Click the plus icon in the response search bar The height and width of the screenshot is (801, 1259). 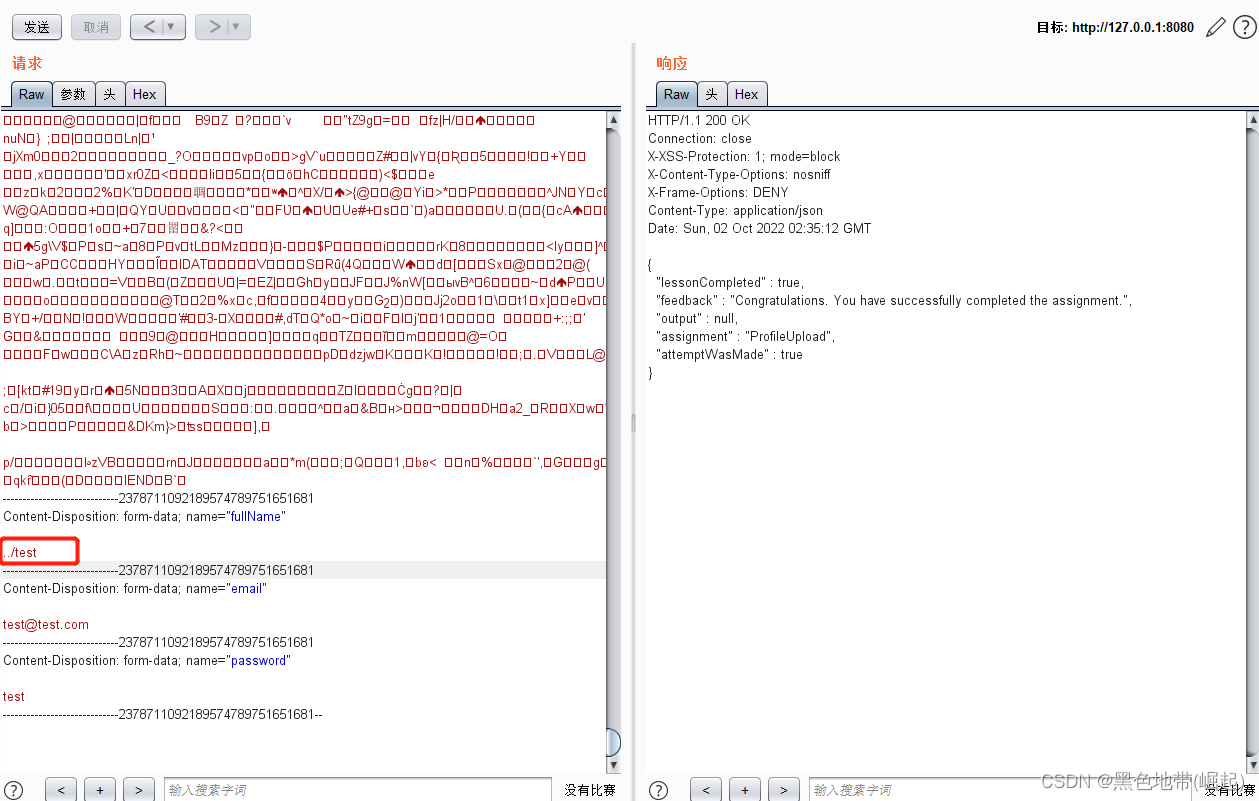tap(744, 789)
